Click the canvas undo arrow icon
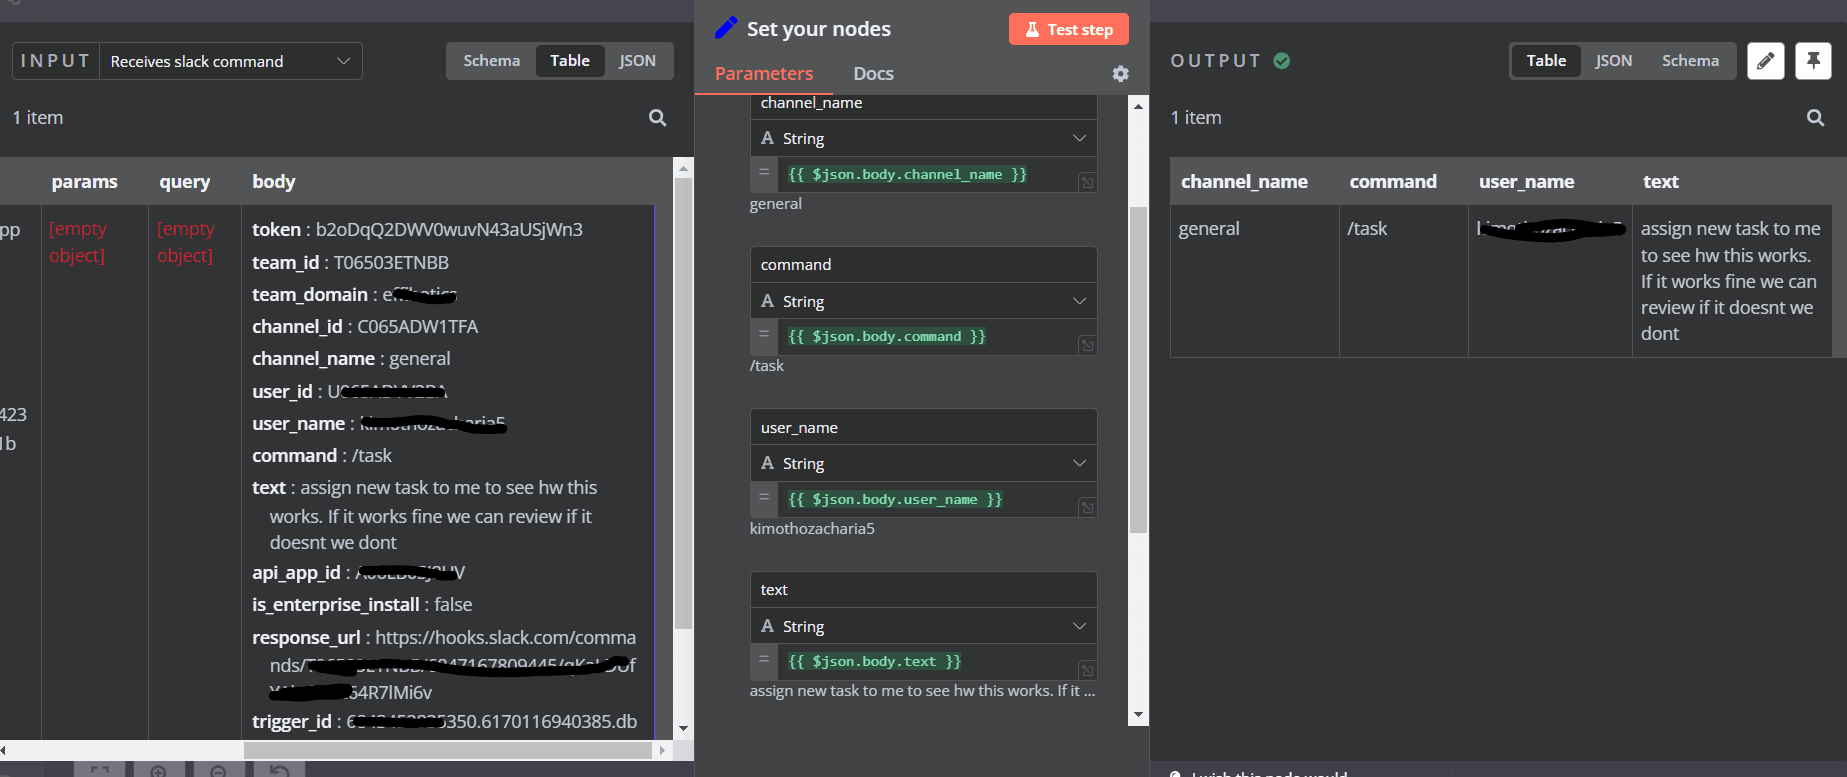The image size is (1847, 777). (x=280, y=771)
